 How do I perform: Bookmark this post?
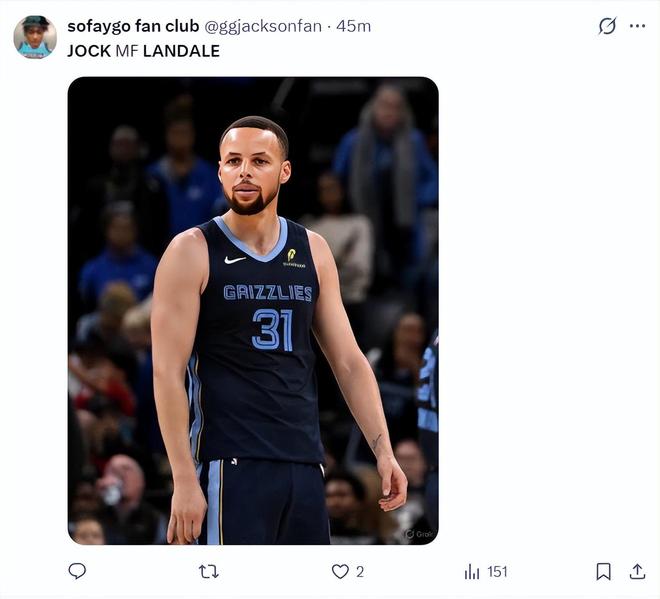click(603, 571)
